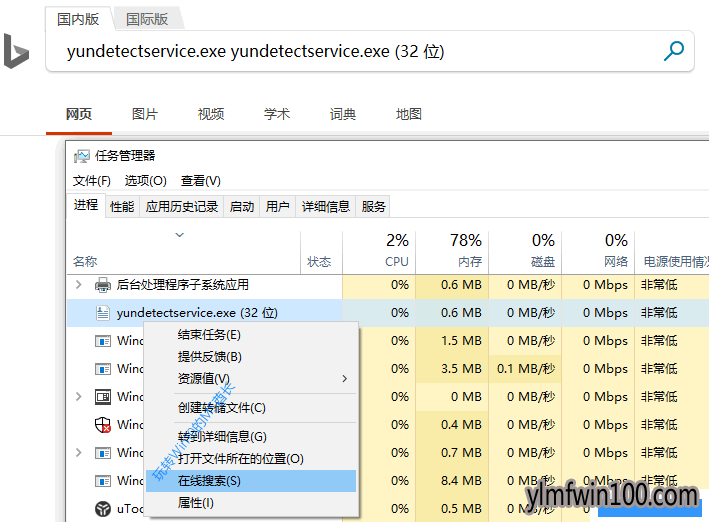The width and height of the screenshot is (709, 522).
Task: Click the printer icon of 后台处理程序子系统应用
Action: pos(103,285)
